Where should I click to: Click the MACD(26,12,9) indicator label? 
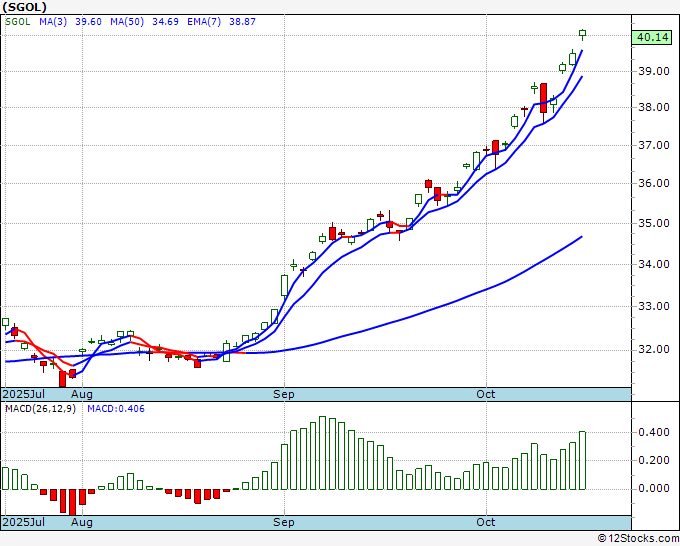point(40,409)
